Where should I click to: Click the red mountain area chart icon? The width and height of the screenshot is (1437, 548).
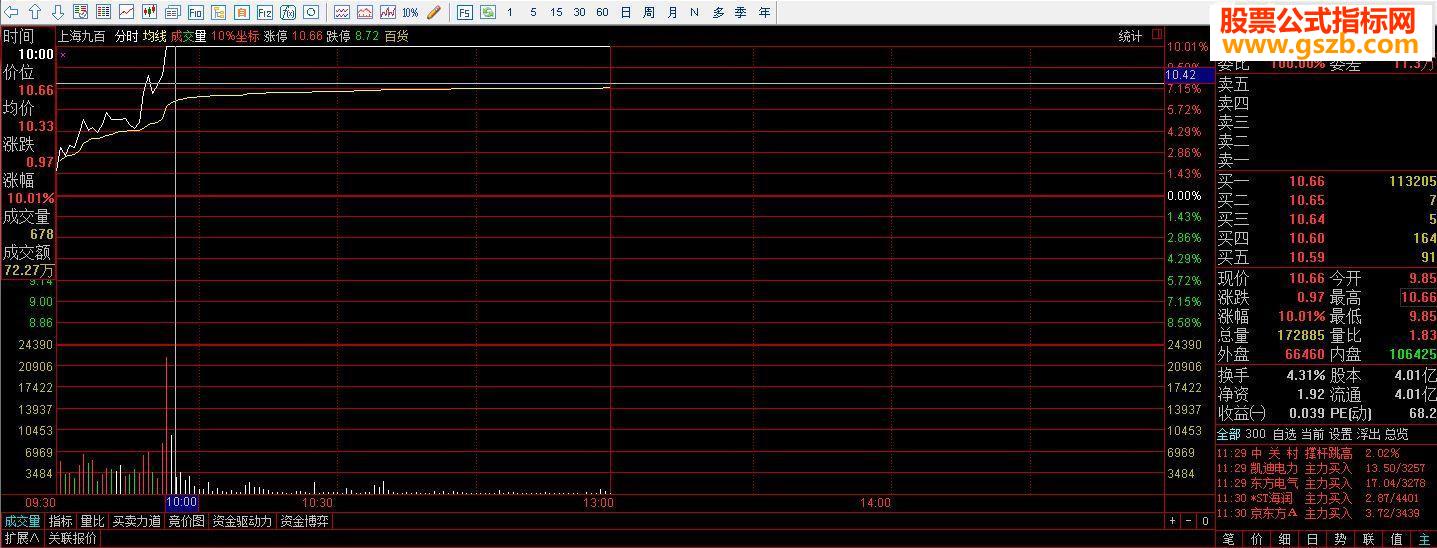point(365,12)
